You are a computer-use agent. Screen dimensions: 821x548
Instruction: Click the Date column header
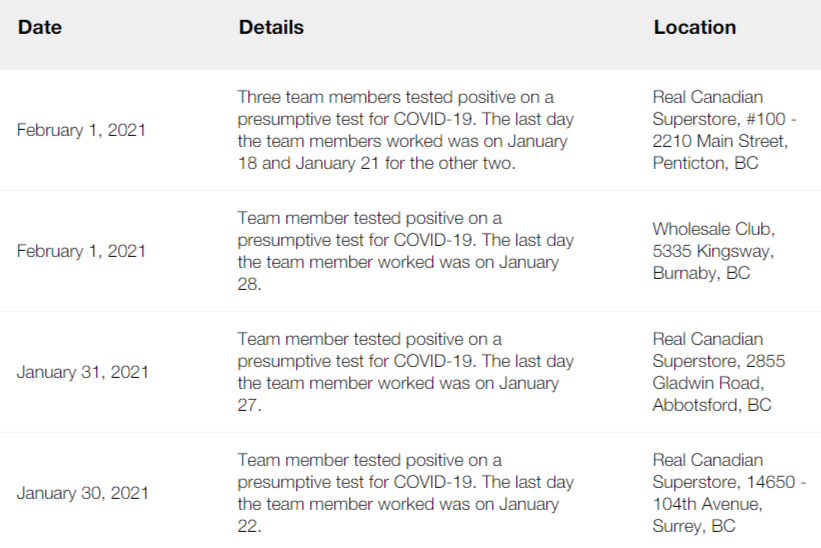[x=40, y=27]
